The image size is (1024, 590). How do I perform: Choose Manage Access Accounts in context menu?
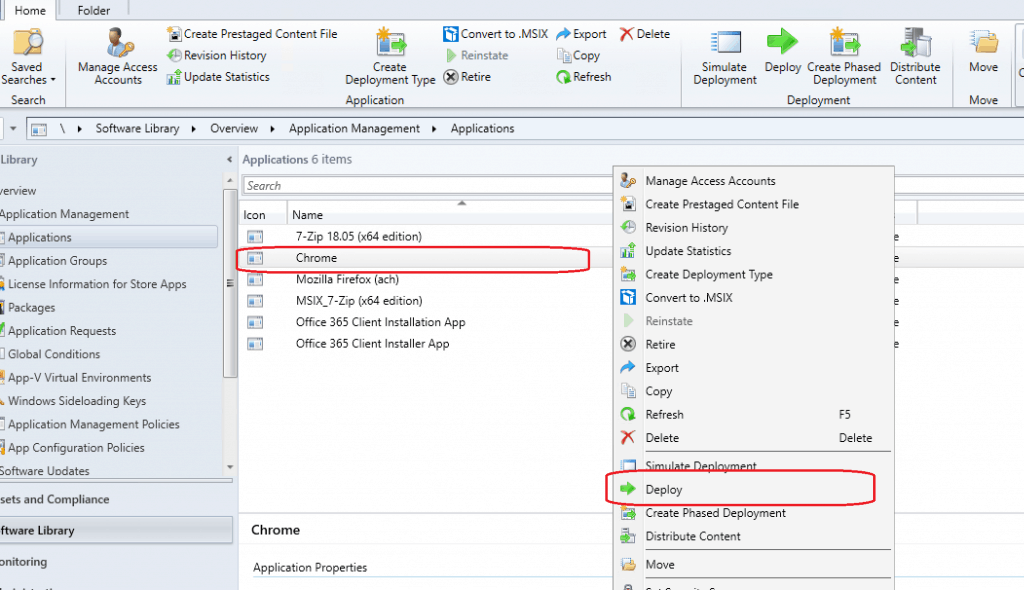click(711, 181)
